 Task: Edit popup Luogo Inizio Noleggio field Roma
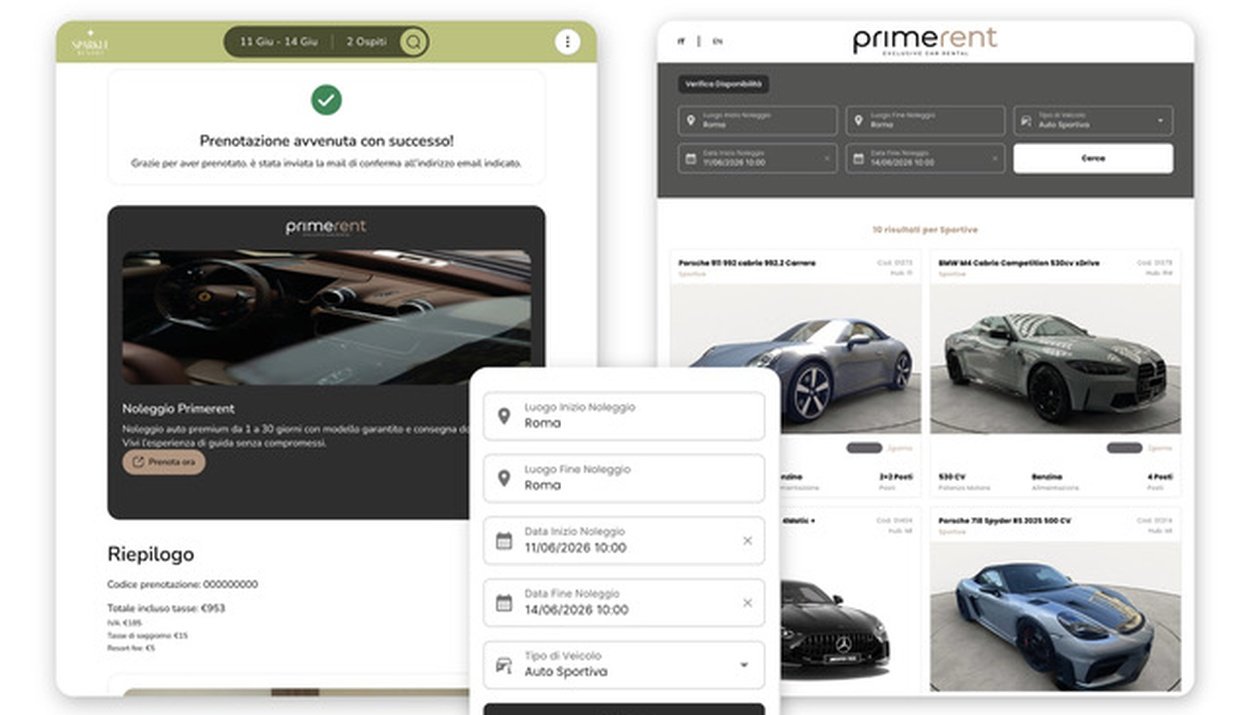pos(624,416)
